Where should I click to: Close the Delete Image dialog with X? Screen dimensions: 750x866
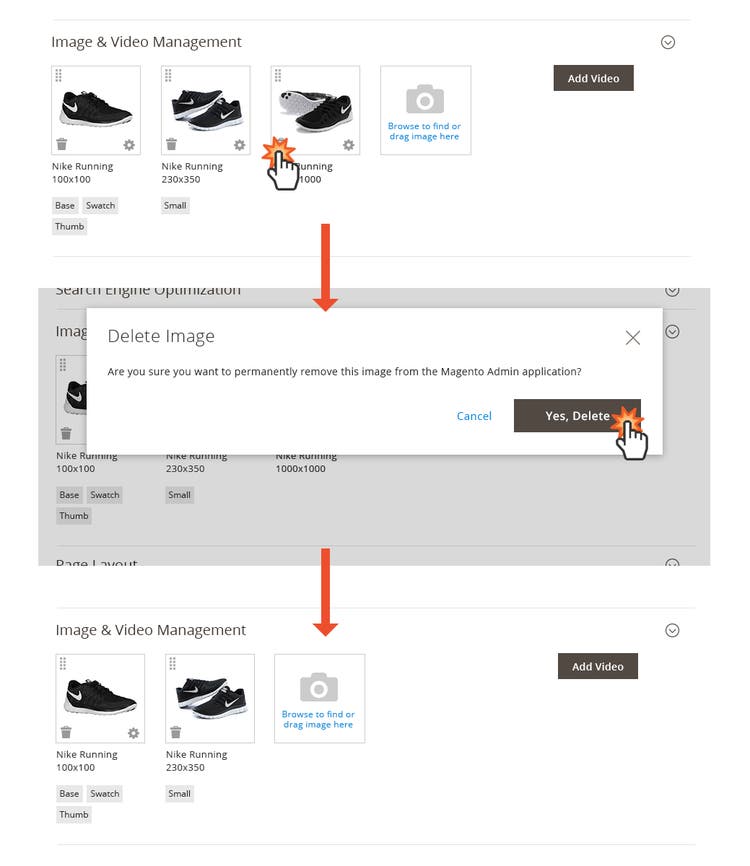[x=632, y=338]
